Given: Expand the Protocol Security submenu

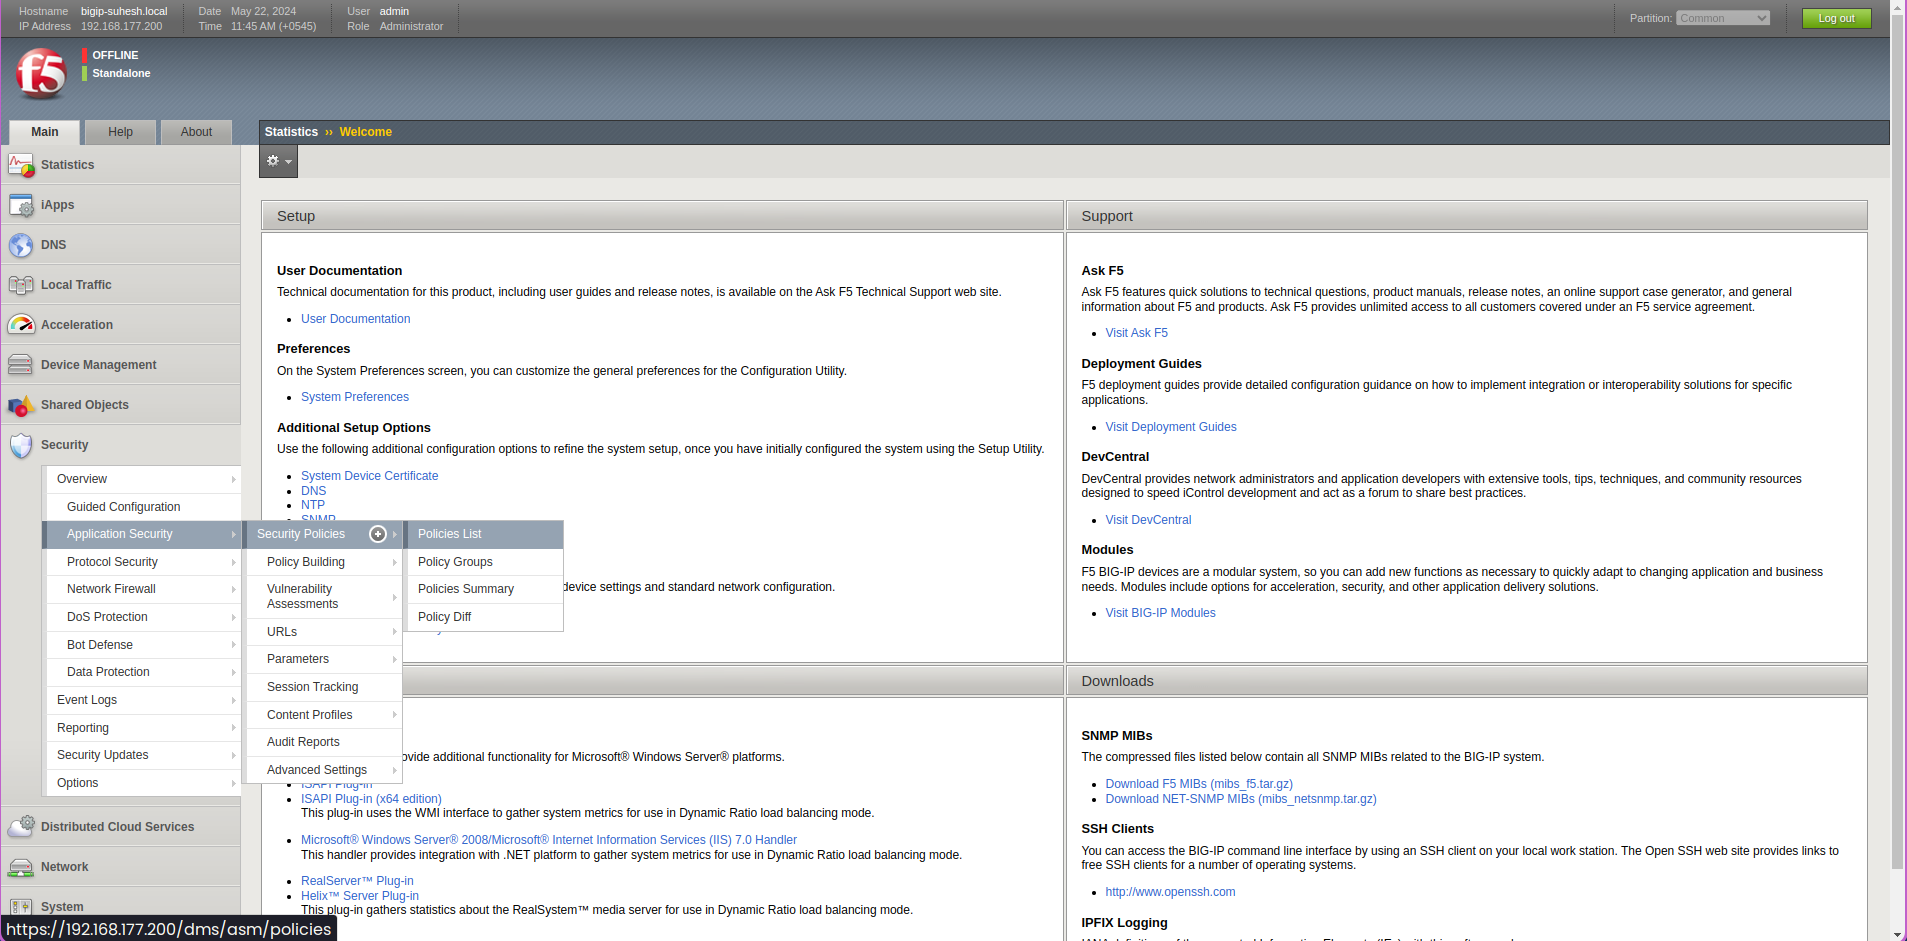Looking at the screenshot, I should coord(143,562).
